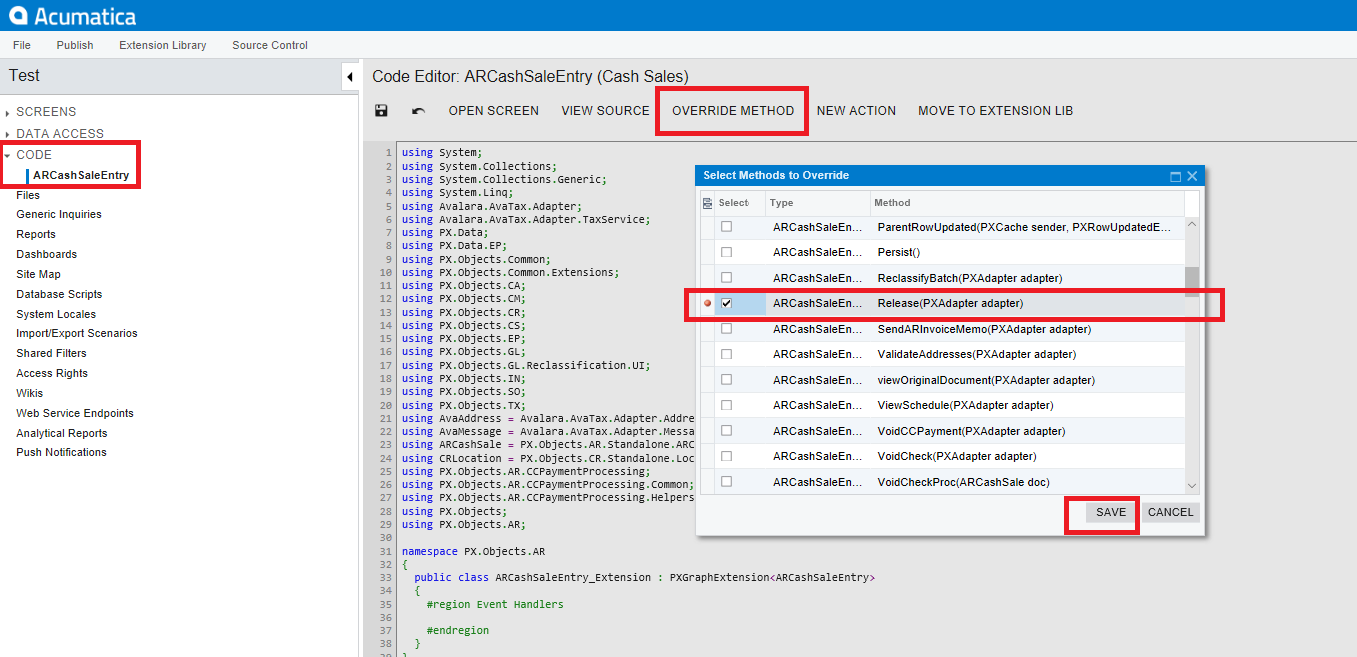1357x657 pixels.
Task: Click the NEW ACTION button
Action: (x=856, y=111)
